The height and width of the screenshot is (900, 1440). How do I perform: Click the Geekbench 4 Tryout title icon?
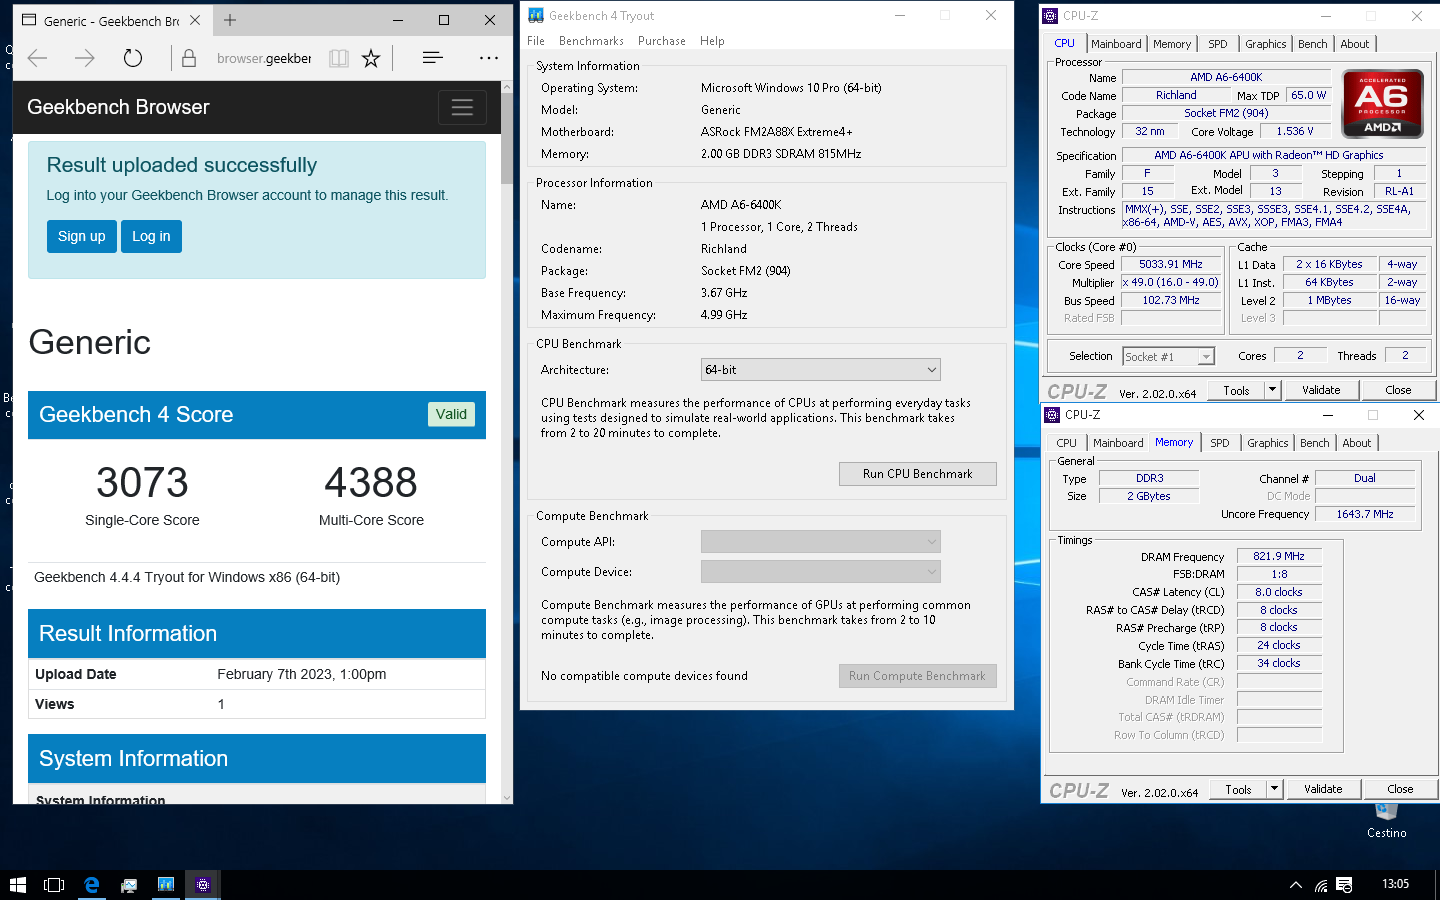pos(536,15)
